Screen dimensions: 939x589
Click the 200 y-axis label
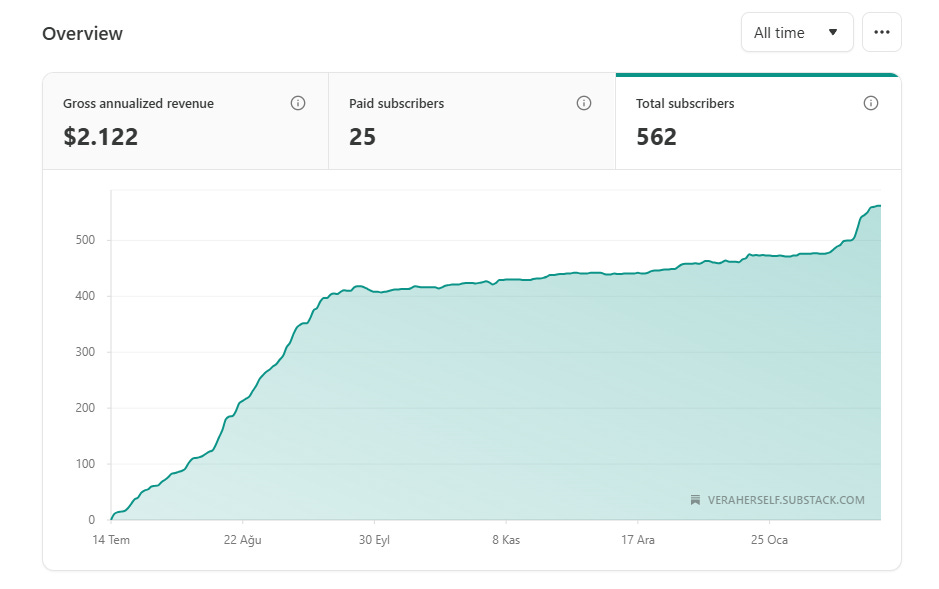coord(85,408)
